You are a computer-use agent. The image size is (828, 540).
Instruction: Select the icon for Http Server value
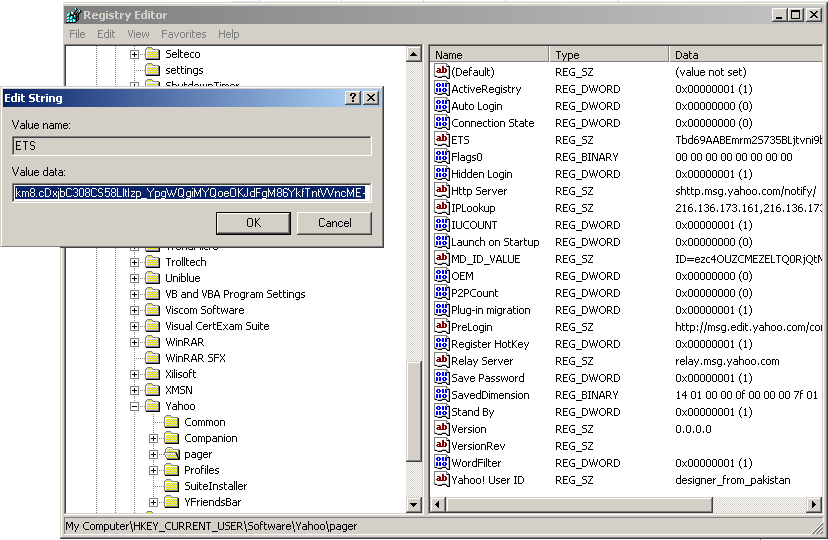pos(442,191)
